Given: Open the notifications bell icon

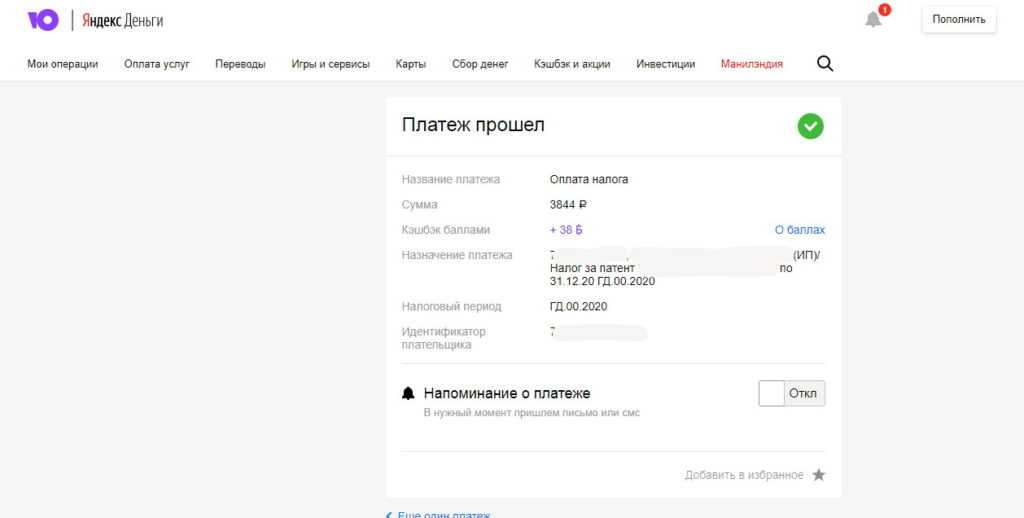Looking at the screenshot, I should pyautogui.click(x=873, y=19).
